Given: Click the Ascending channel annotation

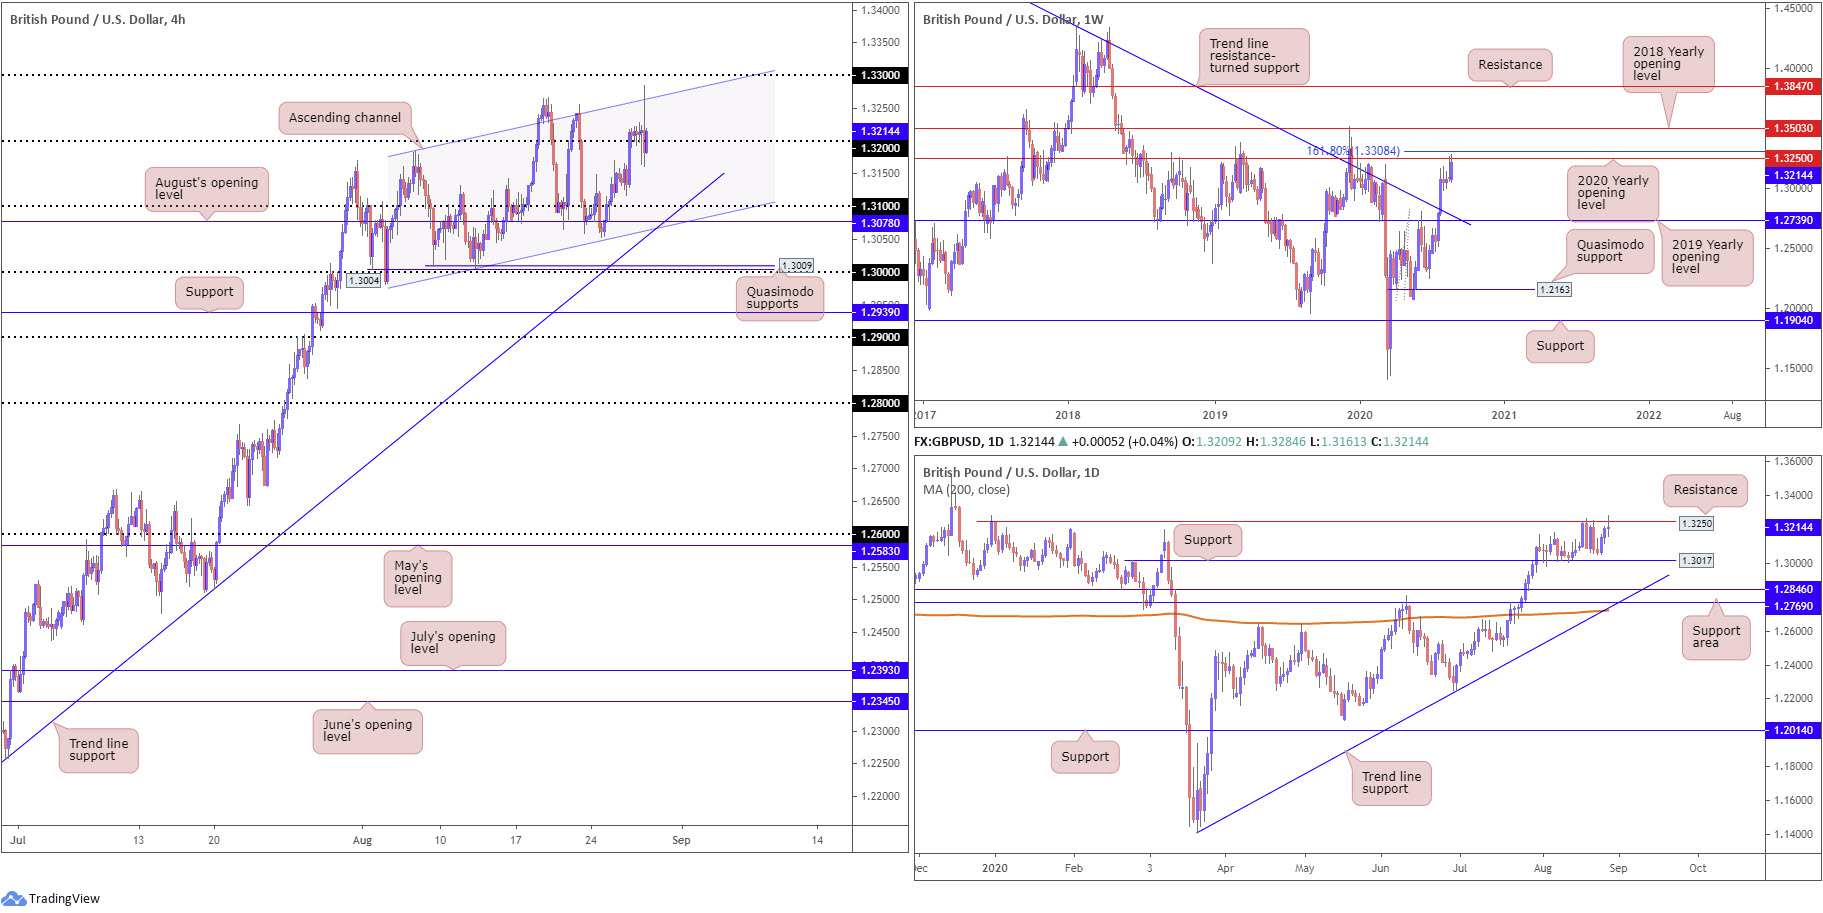Looking at the screenshot, I should (345, 118).
